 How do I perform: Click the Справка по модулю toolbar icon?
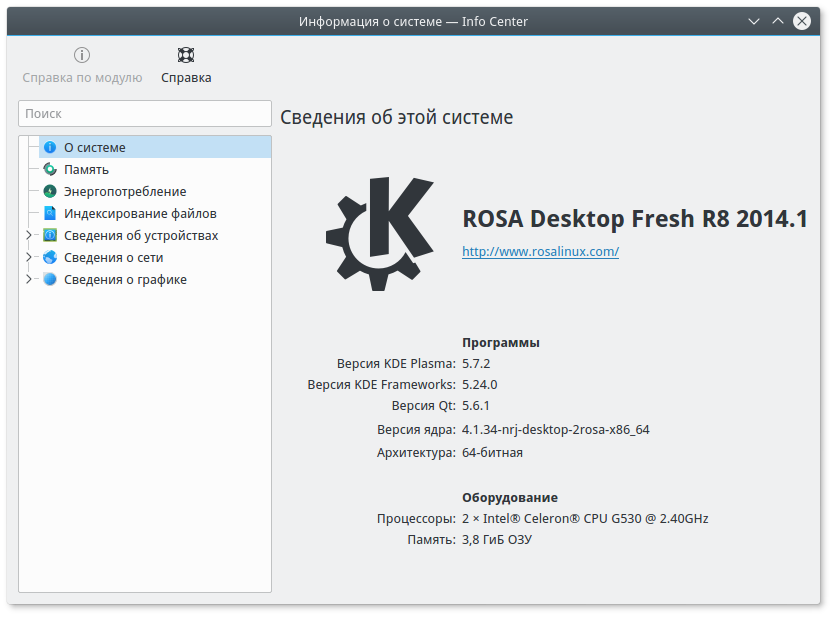pos(82,65)
